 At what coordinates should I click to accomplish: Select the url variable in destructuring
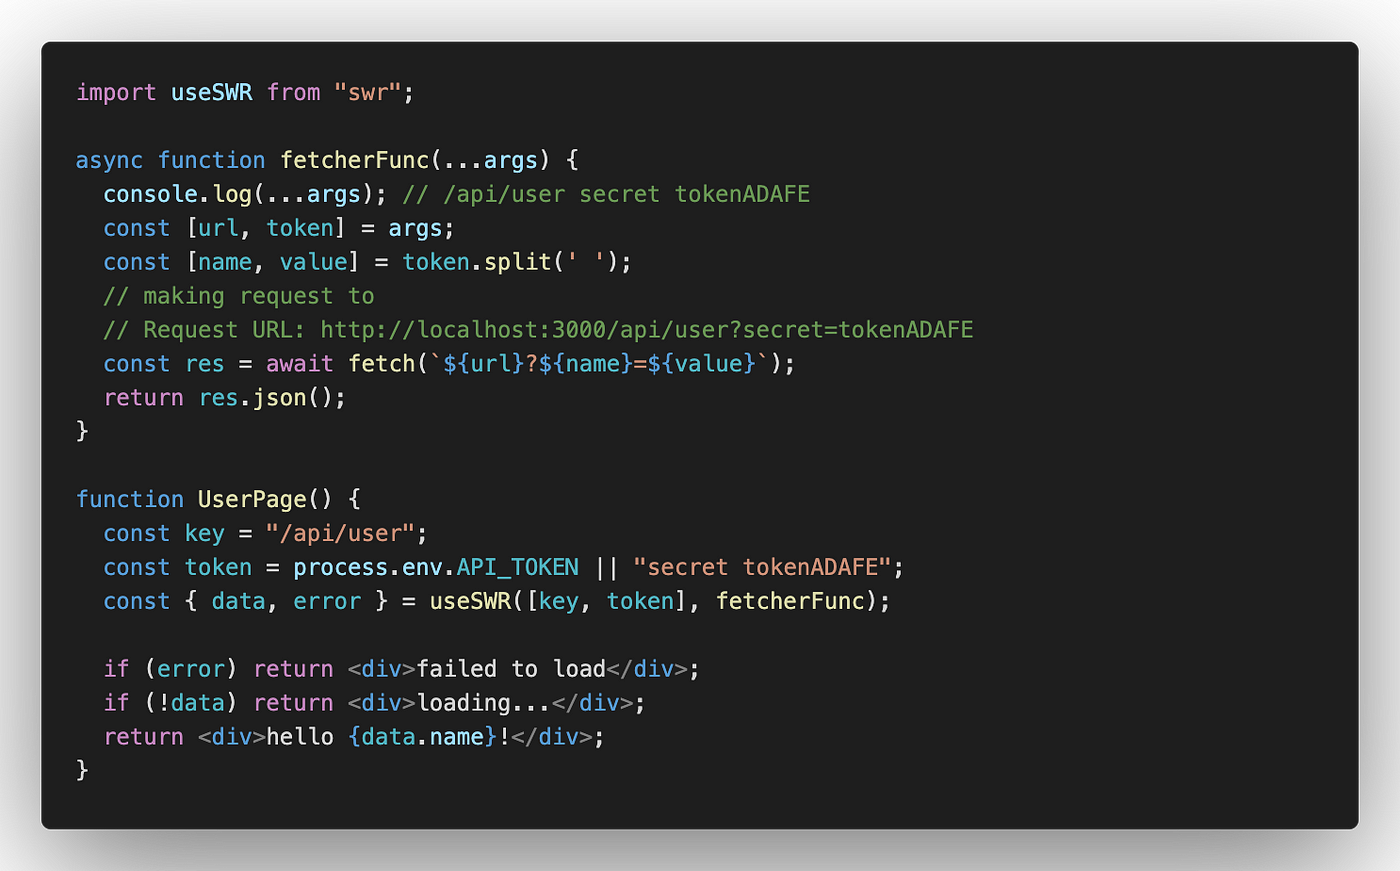coord(218,228)
